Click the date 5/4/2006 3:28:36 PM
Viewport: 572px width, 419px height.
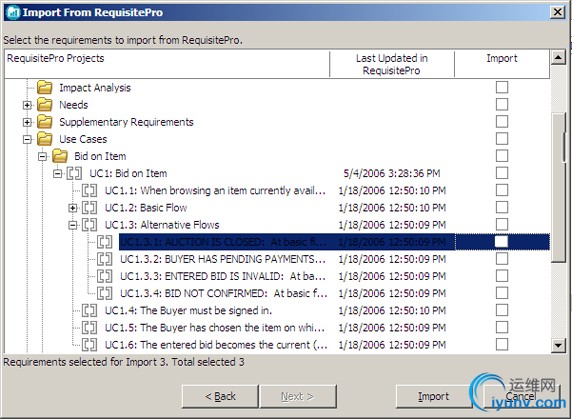click(392, 173)
